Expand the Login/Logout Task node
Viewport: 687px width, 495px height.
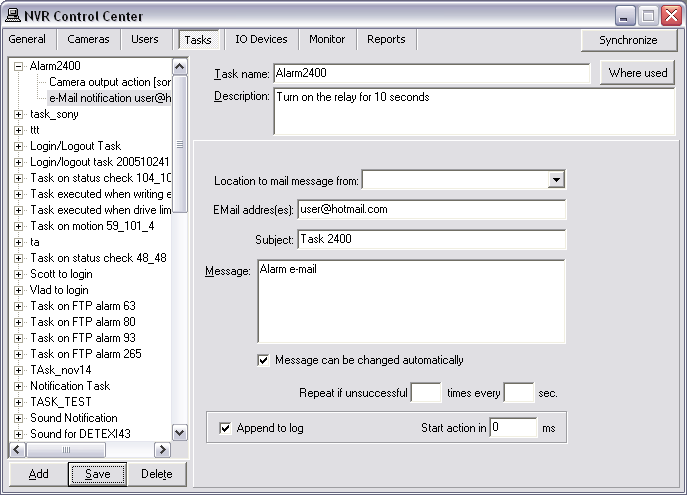pyautogui.click(x=18, y=146)
